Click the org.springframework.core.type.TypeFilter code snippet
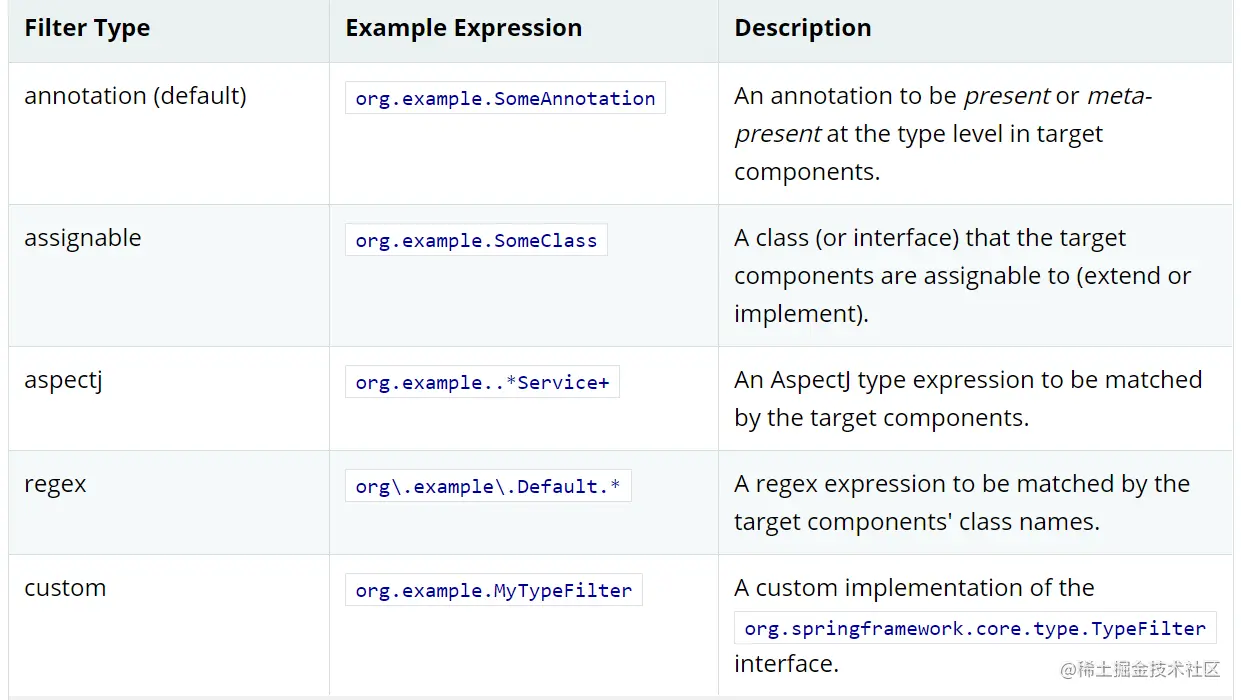 point(975,628)
